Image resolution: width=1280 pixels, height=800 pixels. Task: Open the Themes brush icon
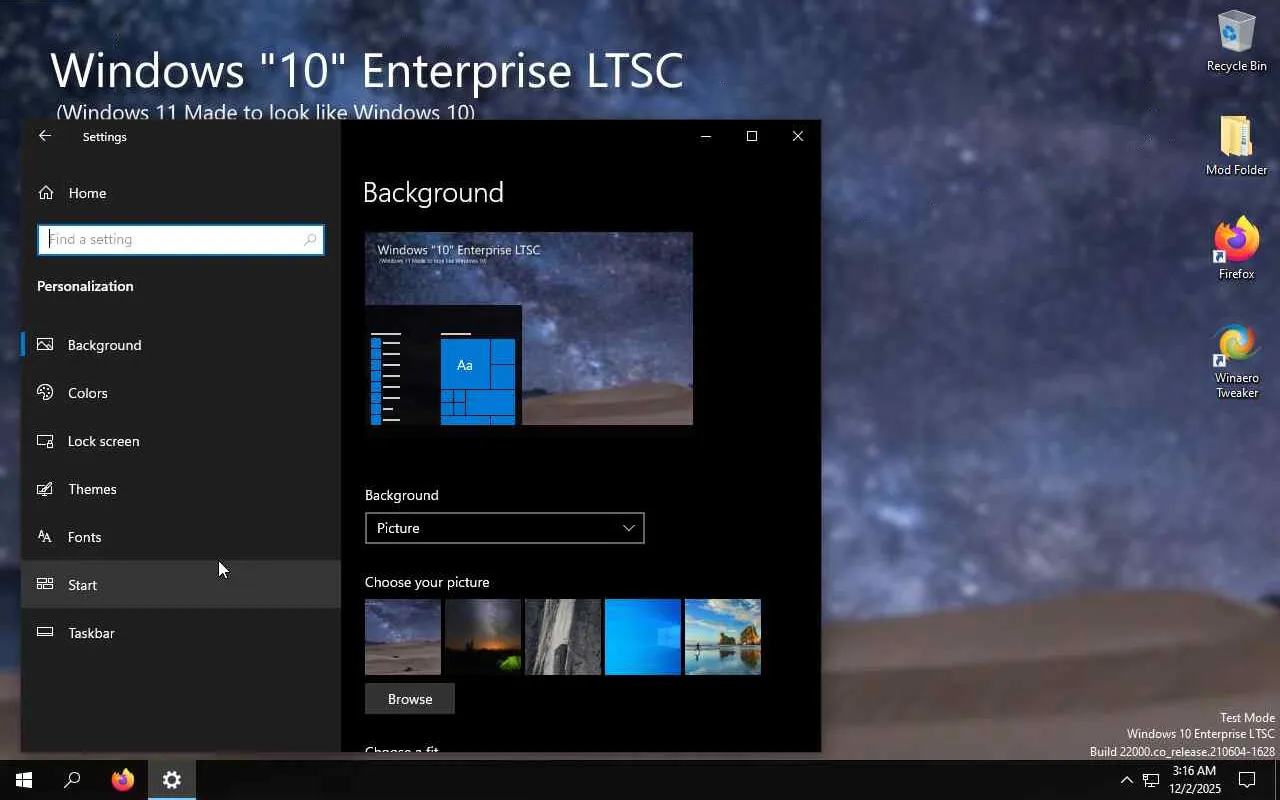[x=45, y=489]
